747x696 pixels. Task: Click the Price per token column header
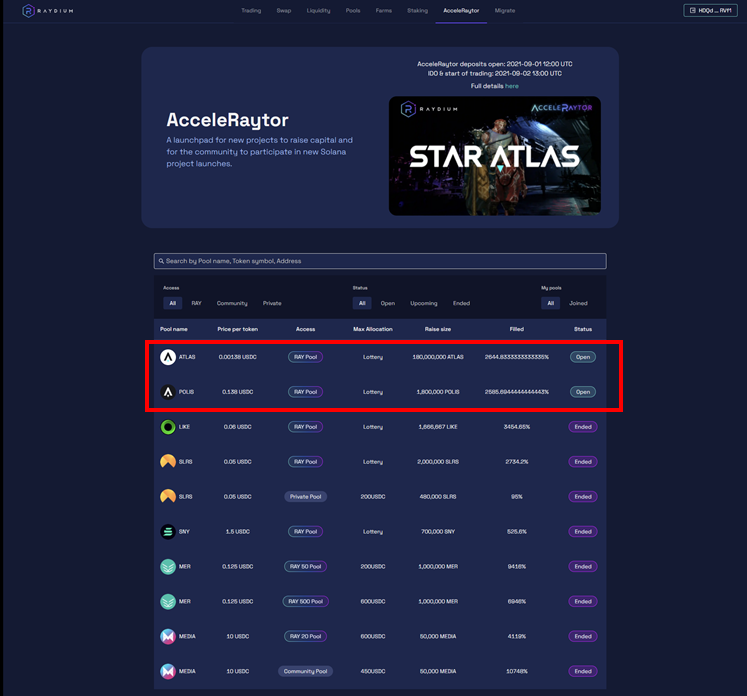(x=238, y=329)
